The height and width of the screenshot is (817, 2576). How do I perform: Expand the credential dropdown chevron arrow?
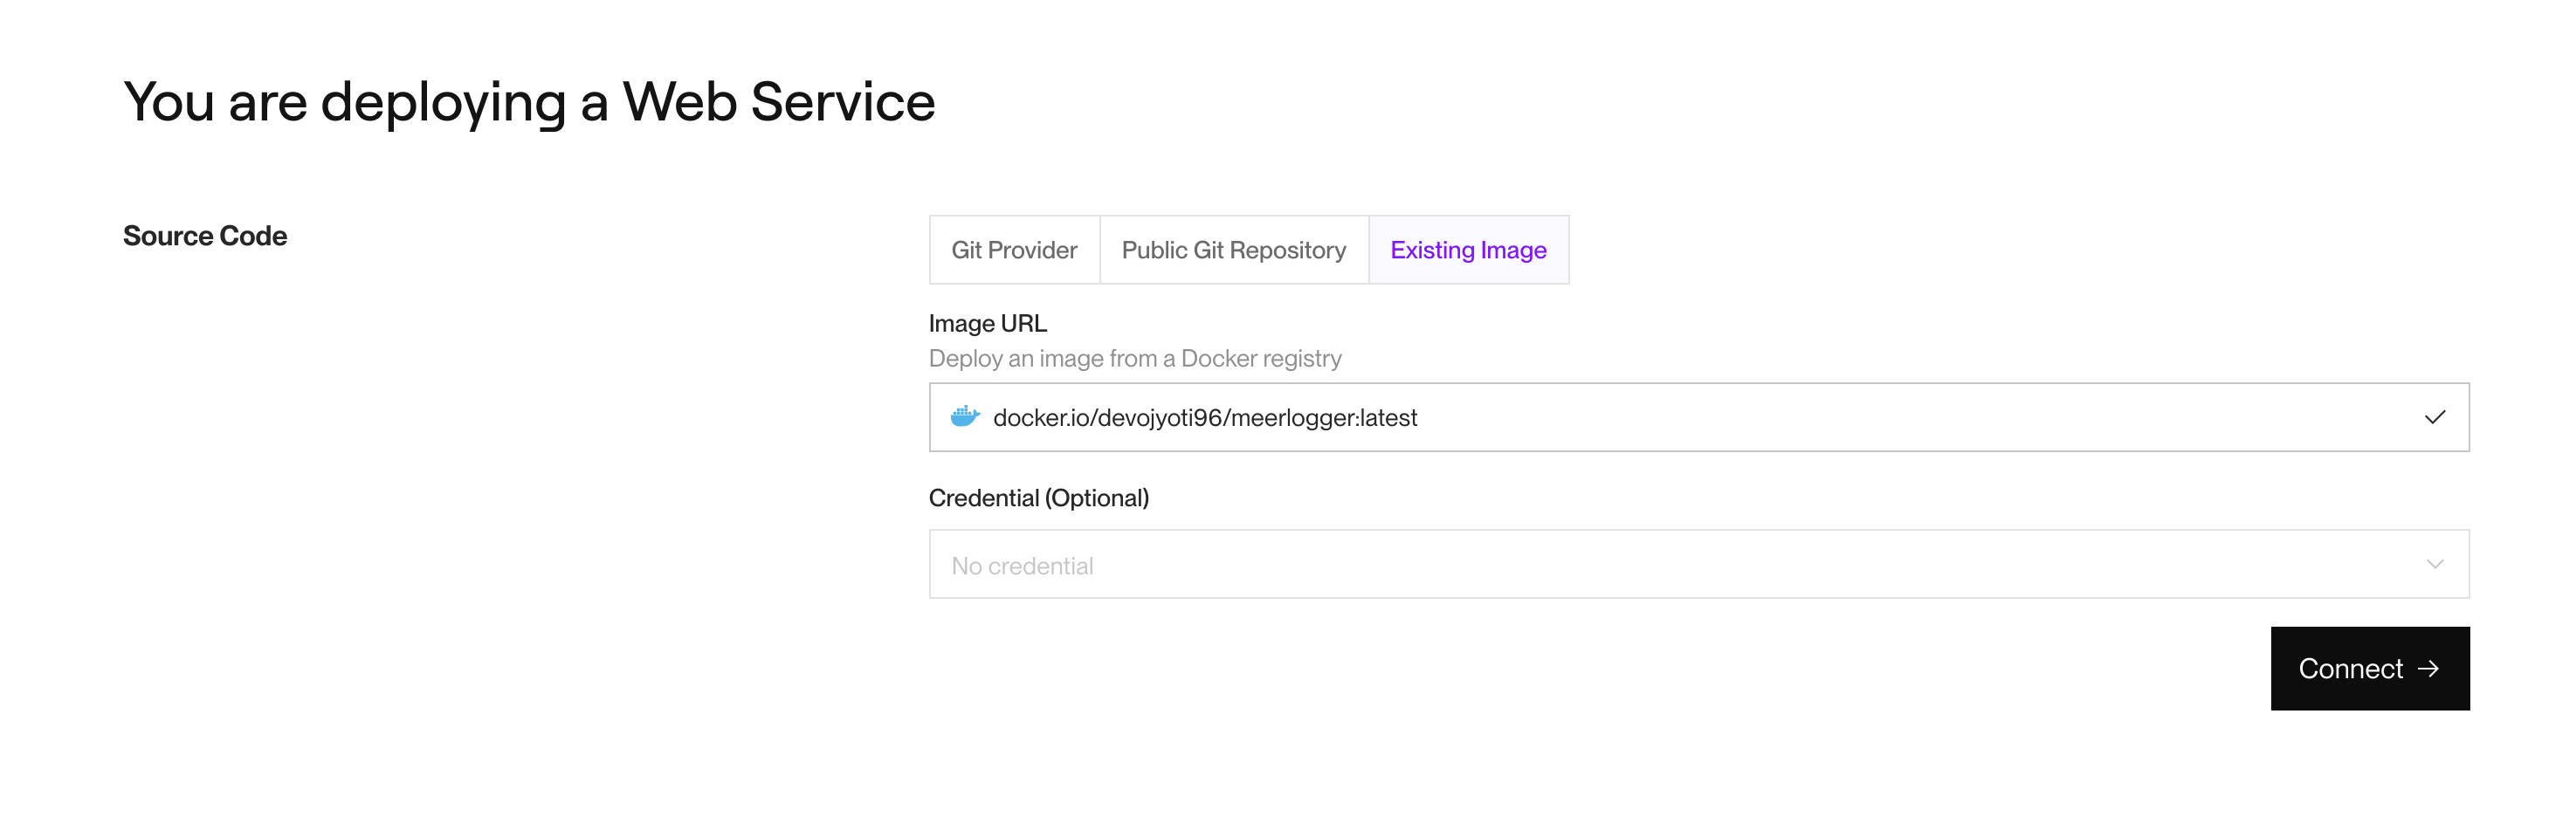(2434, 564)
